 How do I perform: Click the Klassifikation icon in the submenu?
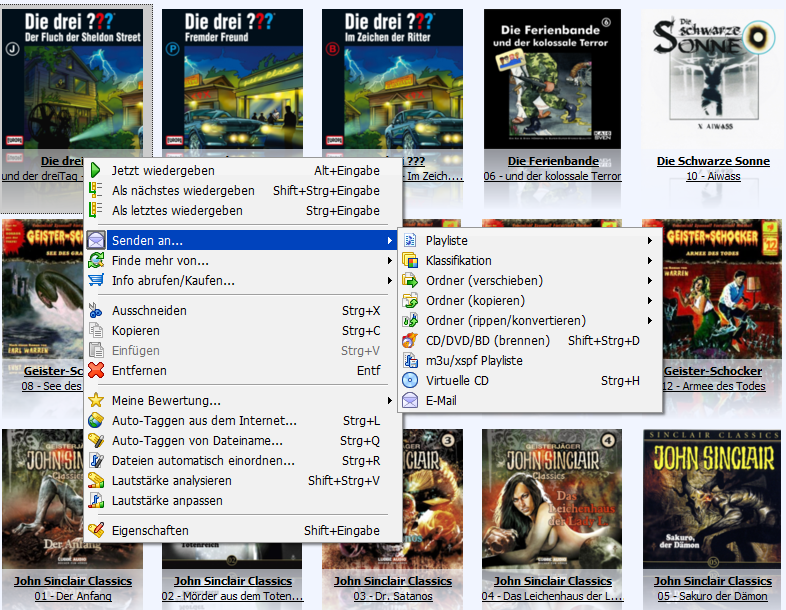click(x=410, y=261)
